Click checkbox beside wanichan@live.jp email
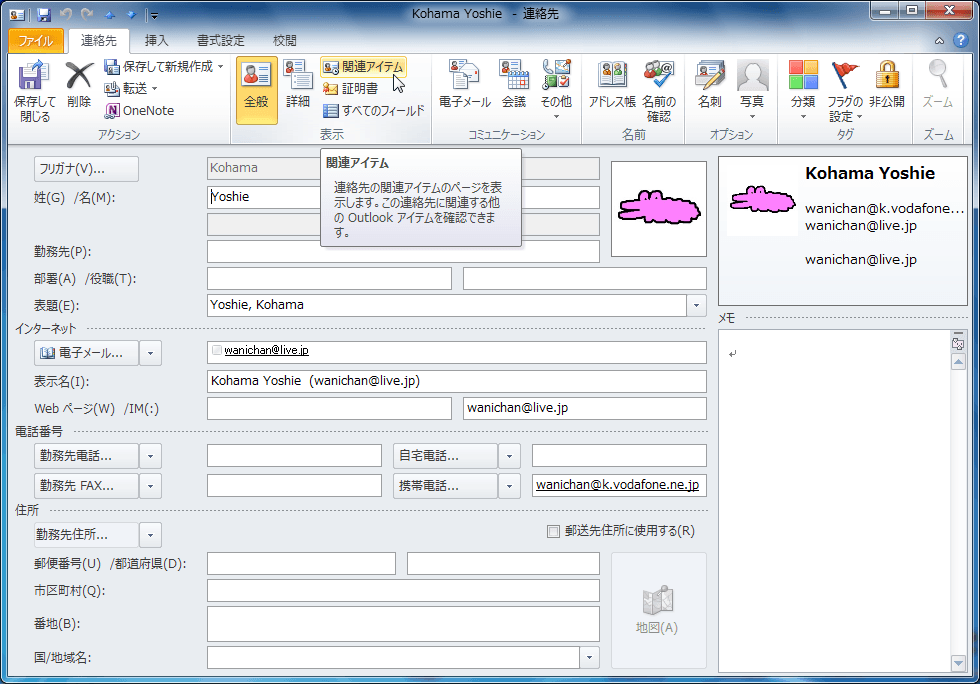The width and height of the screenshot is (980, 684). coord(217,350)
